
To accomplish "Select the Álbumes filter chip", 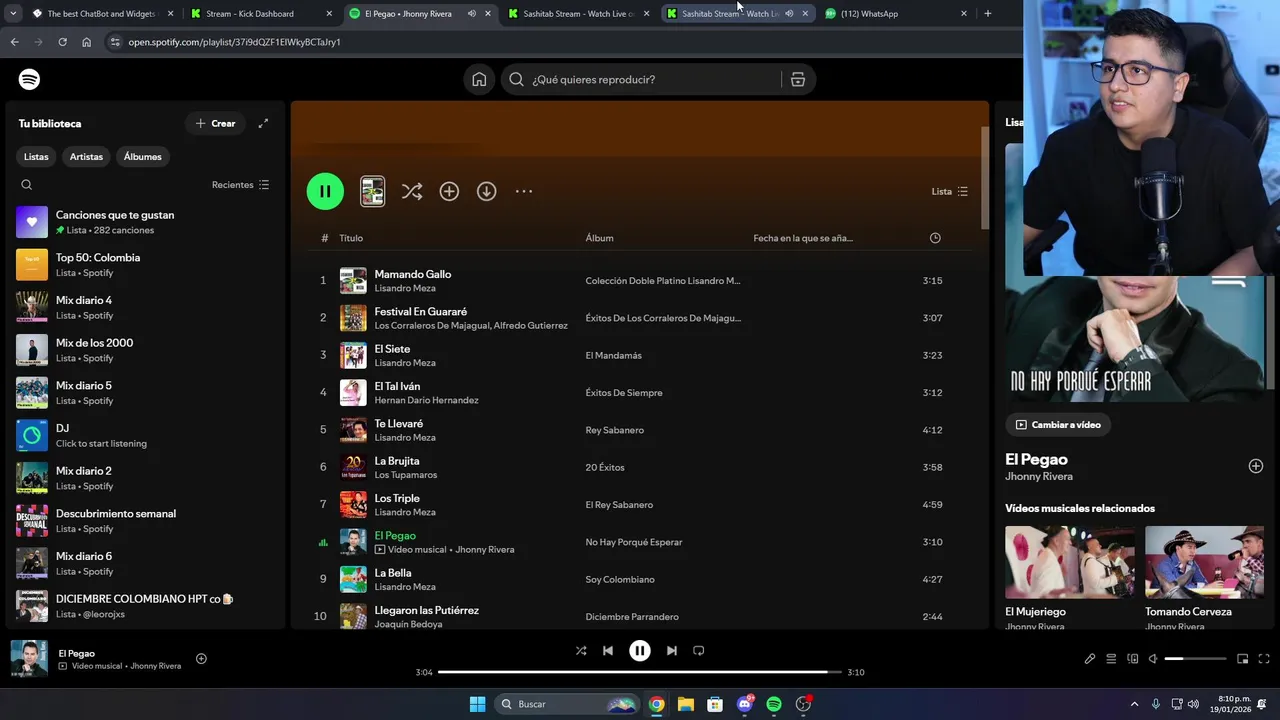I will click(143, 156).
